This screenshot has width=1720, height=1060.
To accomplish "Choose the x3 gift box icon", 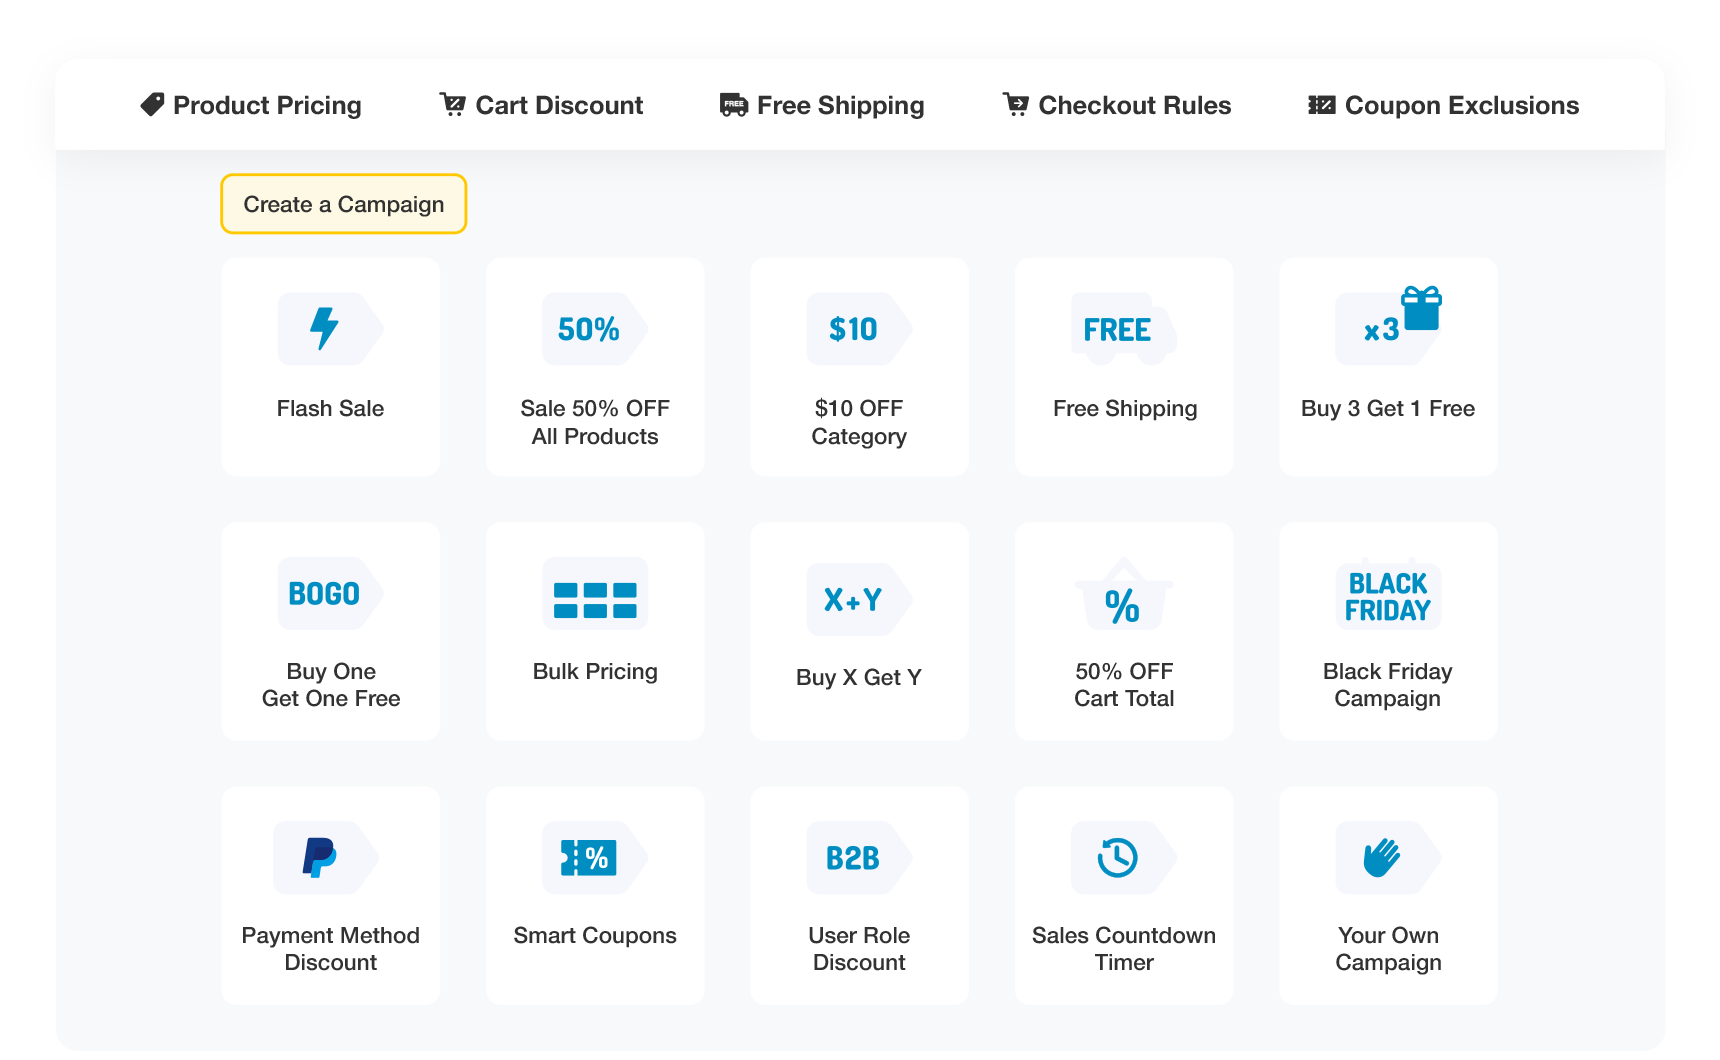I will [1388, 325].
